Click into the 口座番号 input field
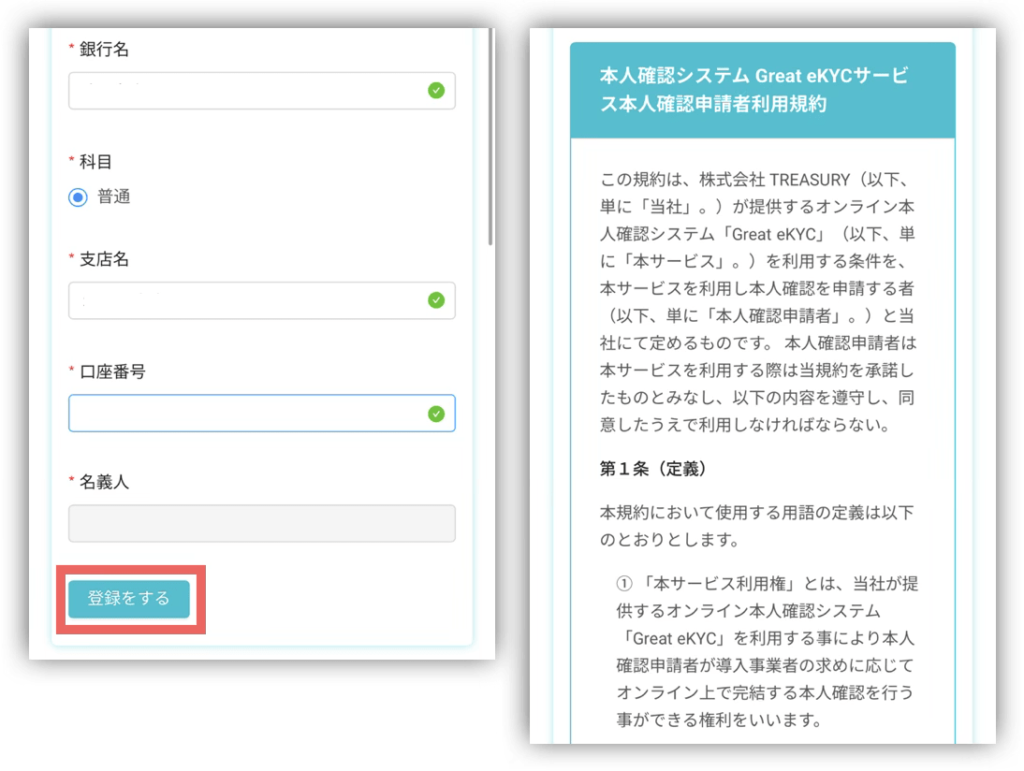Screen dimensions: 1024x771 [x=245, y=413]
